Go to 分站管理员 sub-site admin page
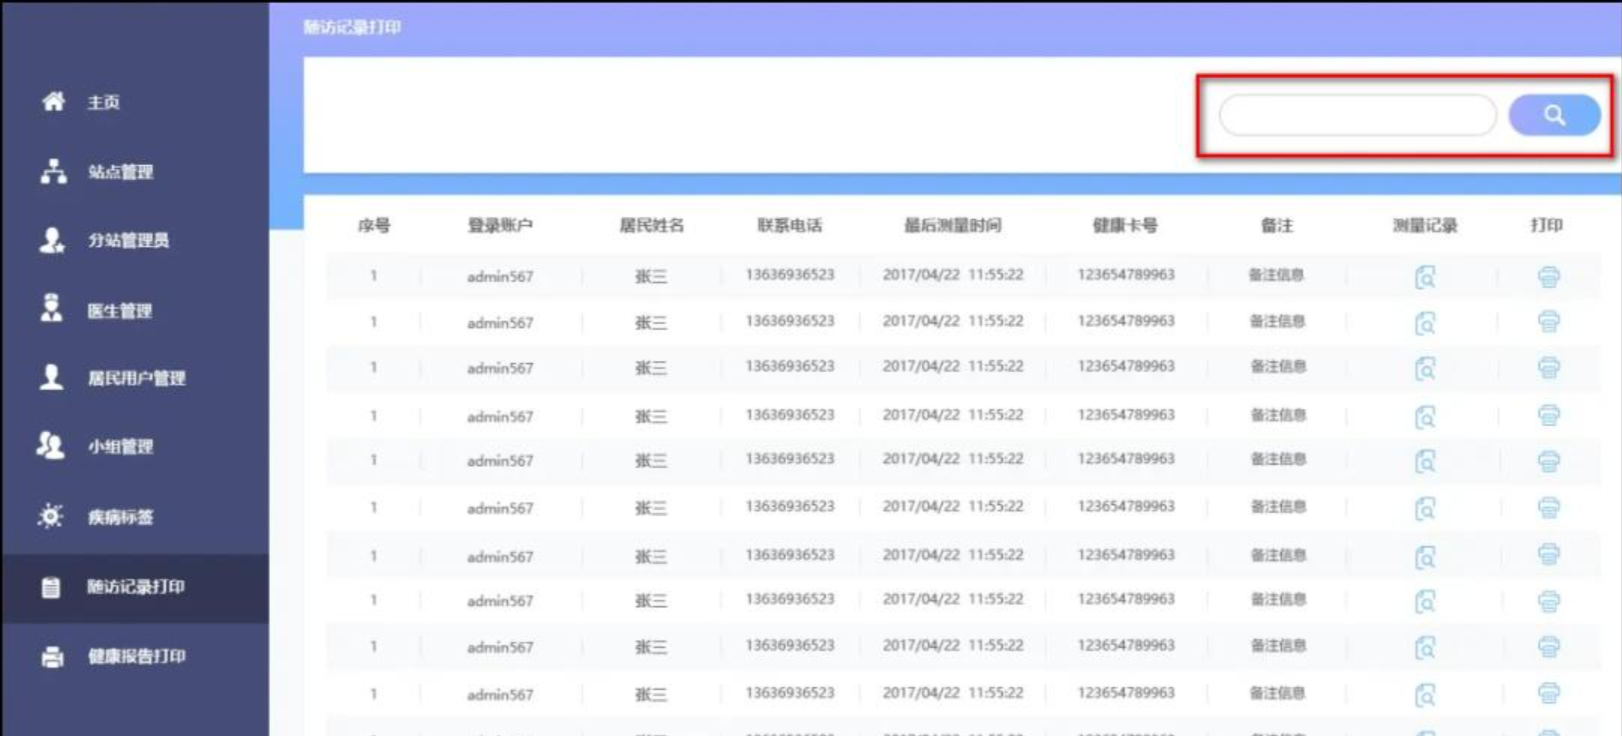 pyautogui.click(x=127, y=240)
